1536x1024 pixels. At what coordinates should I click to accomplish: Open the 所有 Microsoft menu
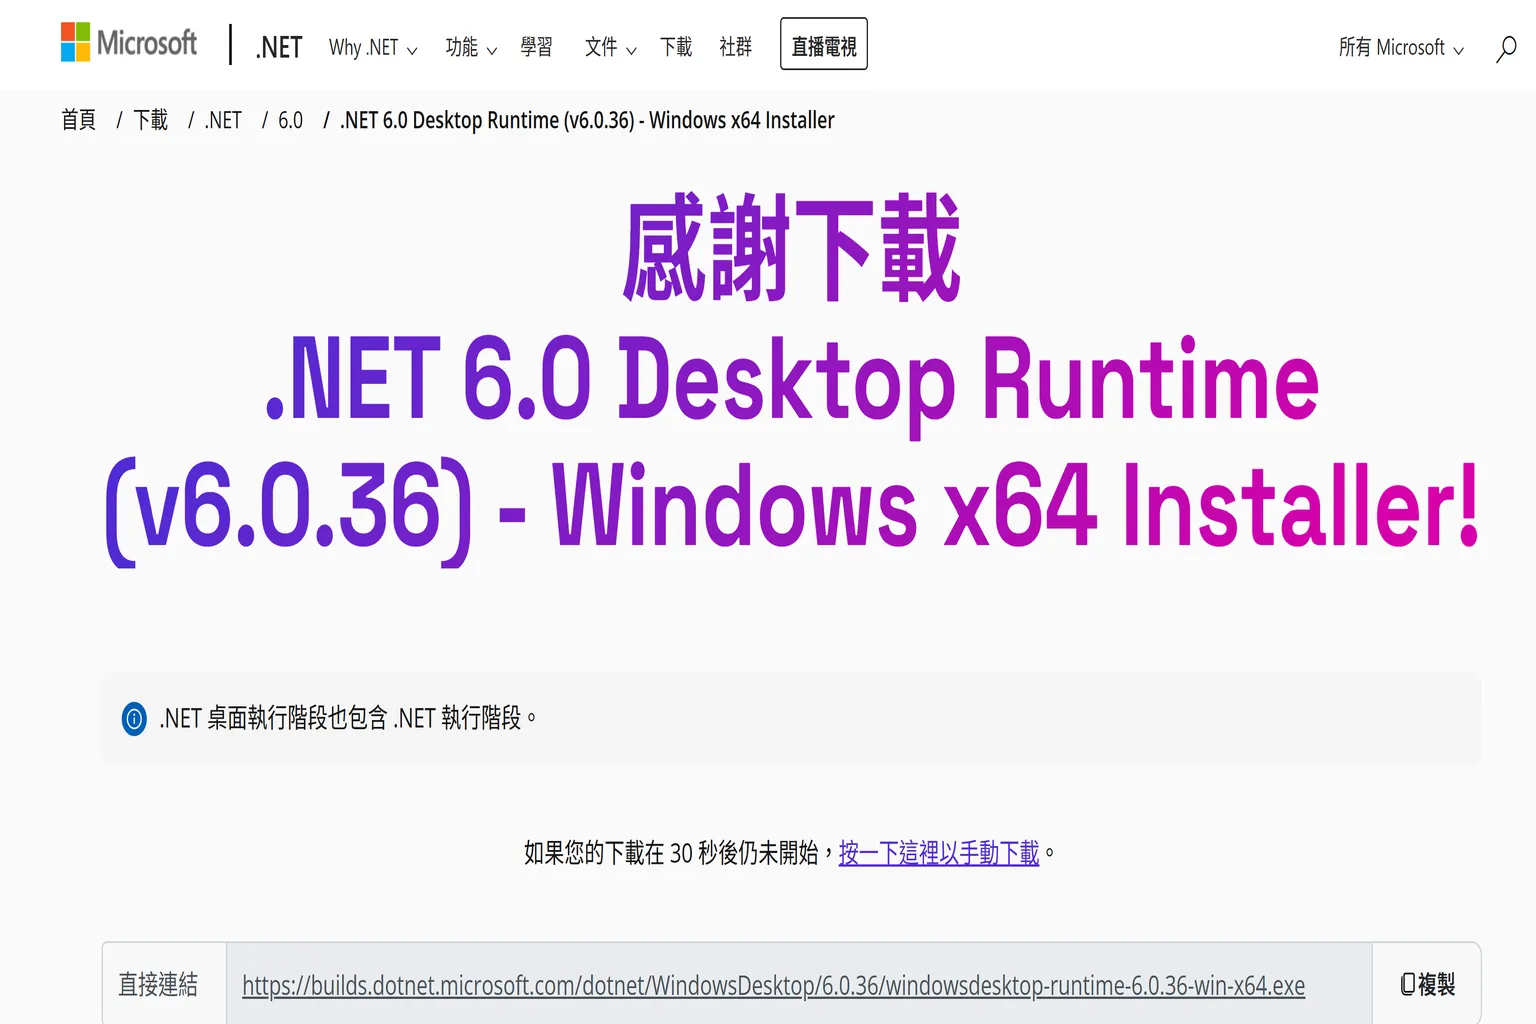pos(1400,47)
